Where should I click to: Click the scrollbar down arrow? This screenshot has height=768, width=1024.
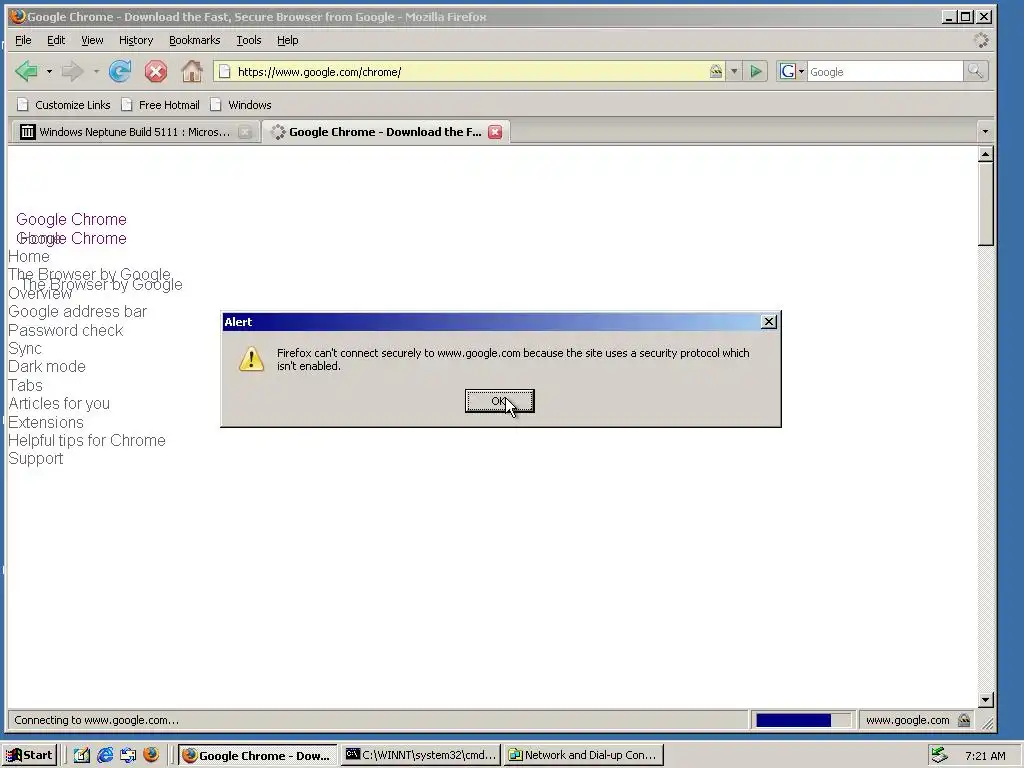[985, 699]
